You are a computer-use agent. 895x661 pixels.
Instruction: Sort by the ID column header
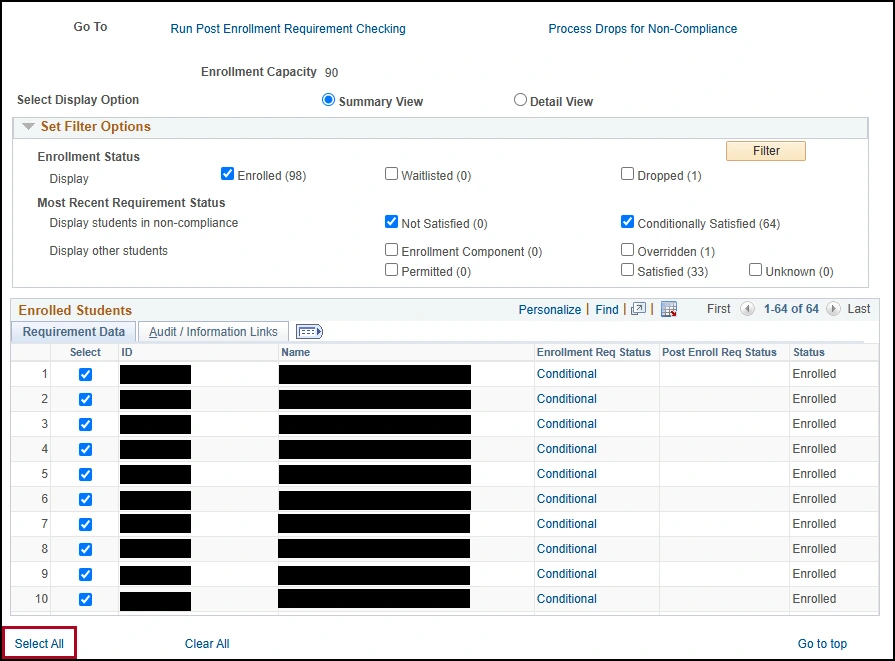[x=127, y=352]
